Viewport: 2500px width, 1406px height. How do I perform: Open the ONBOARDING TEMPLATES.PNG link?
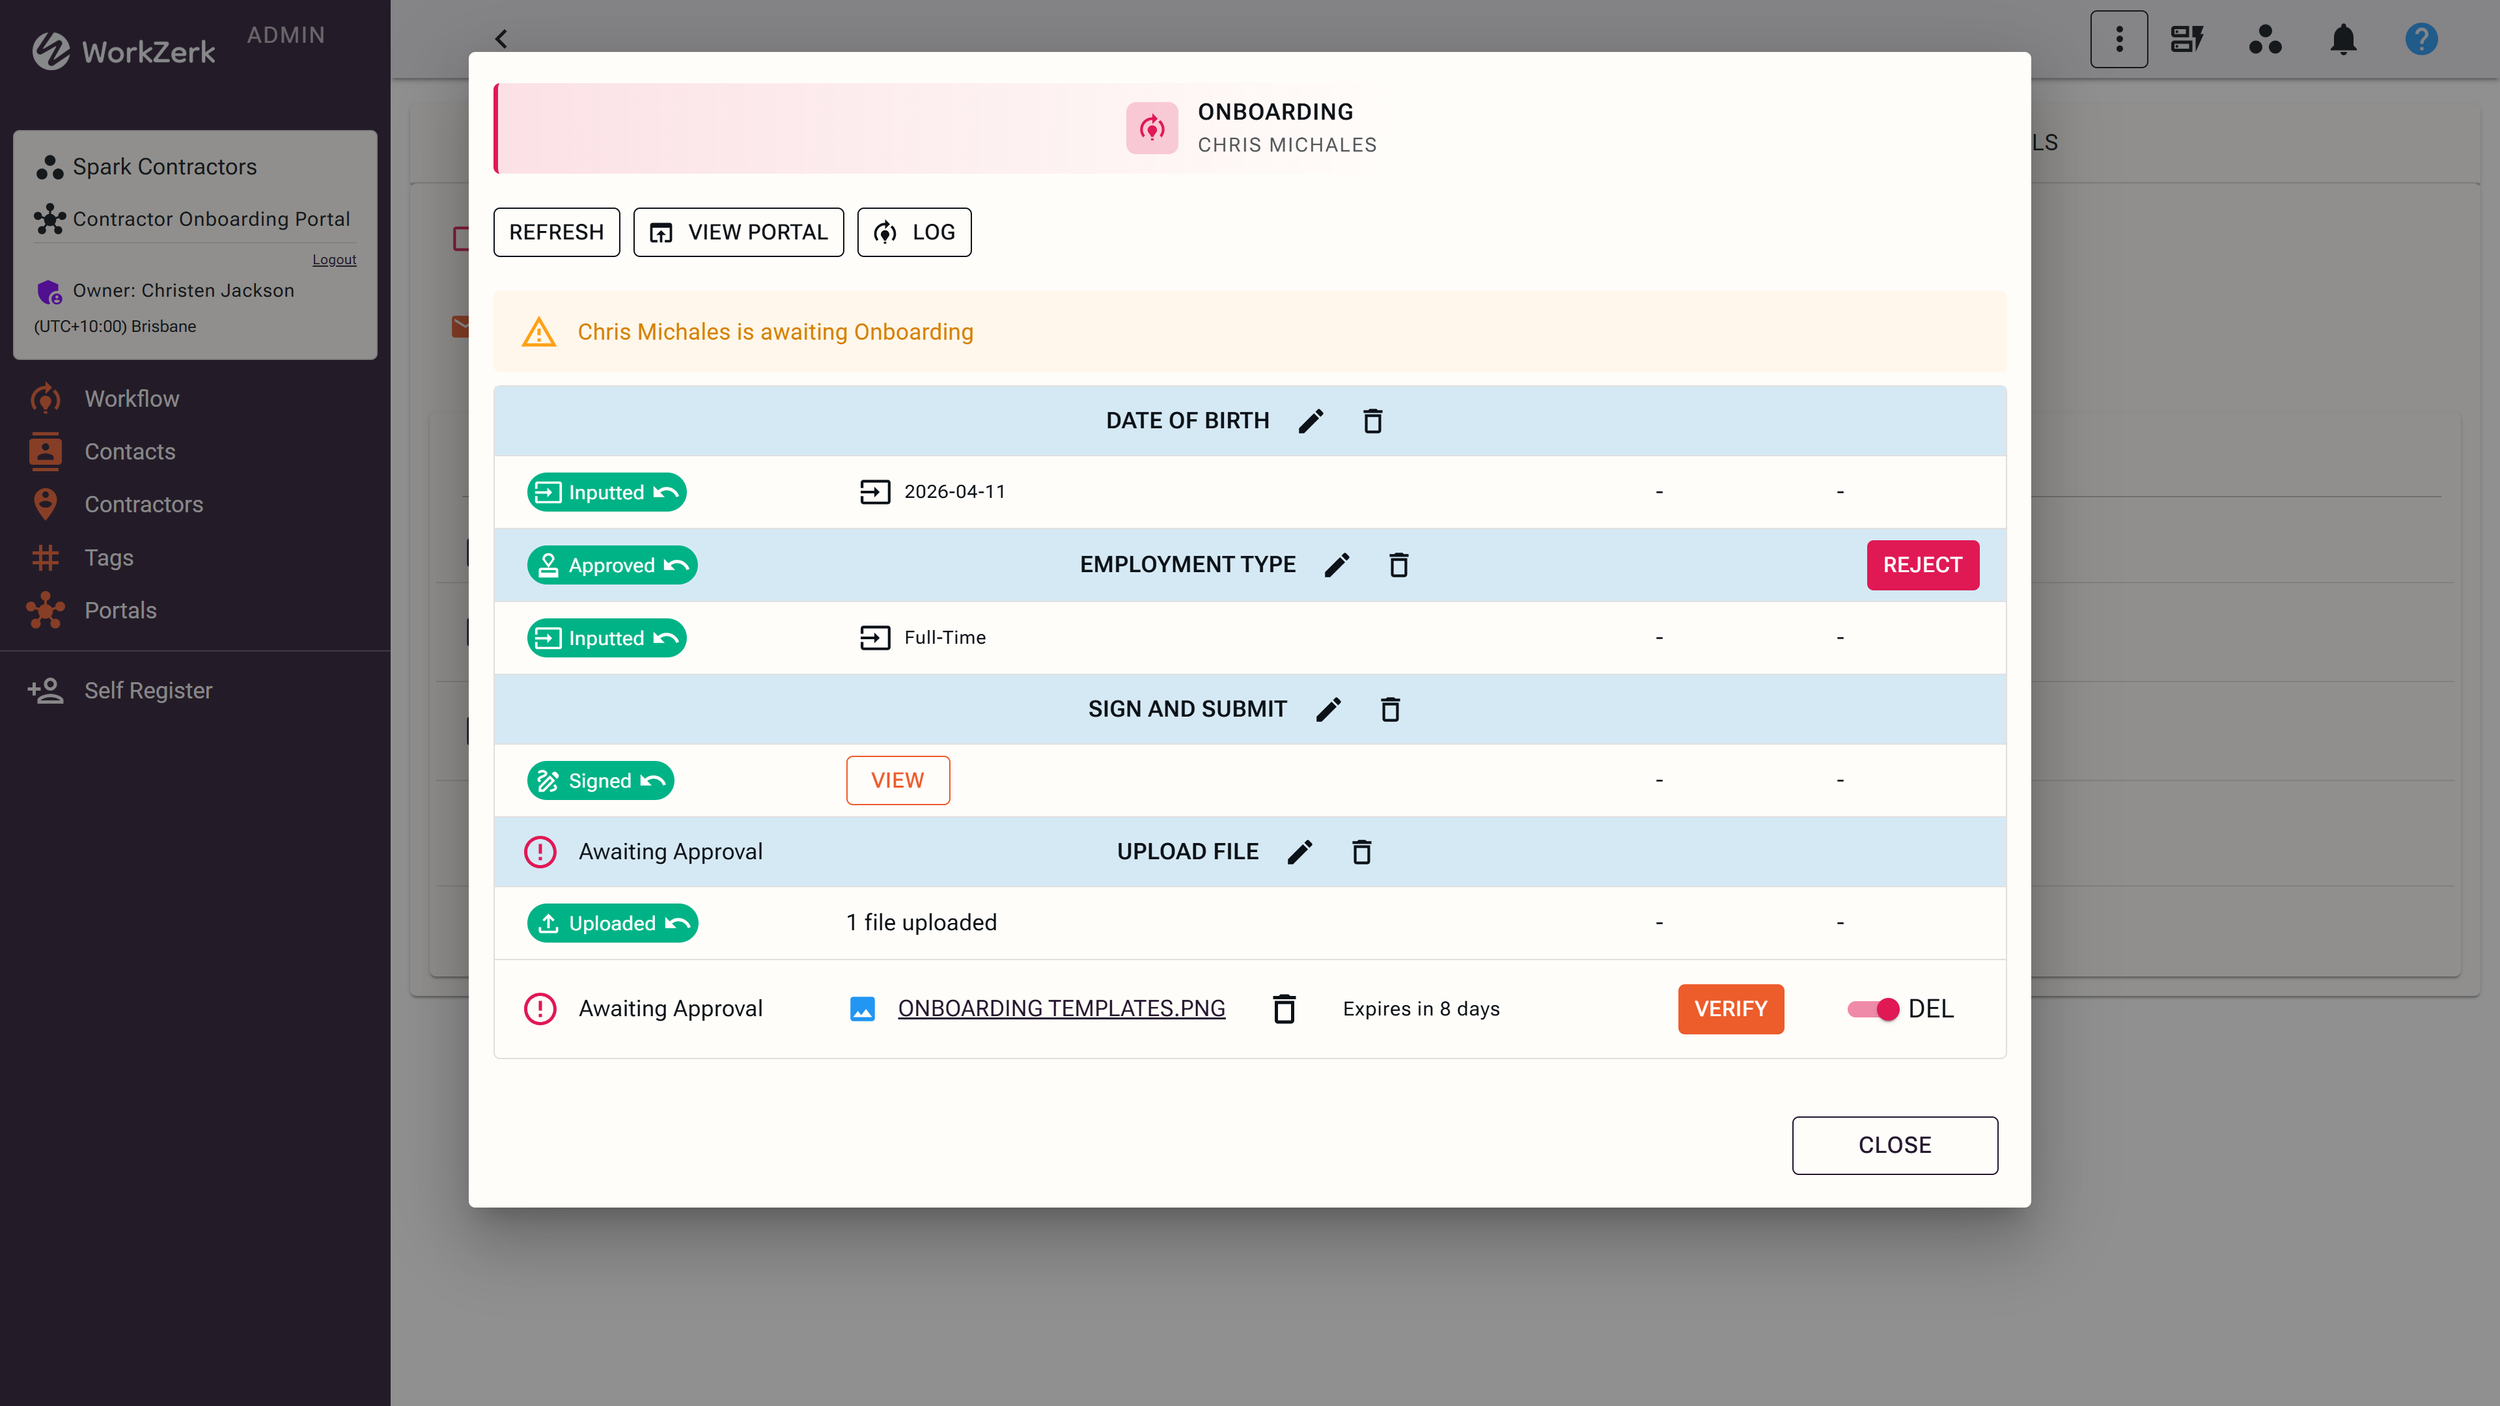[1061, 1008]
